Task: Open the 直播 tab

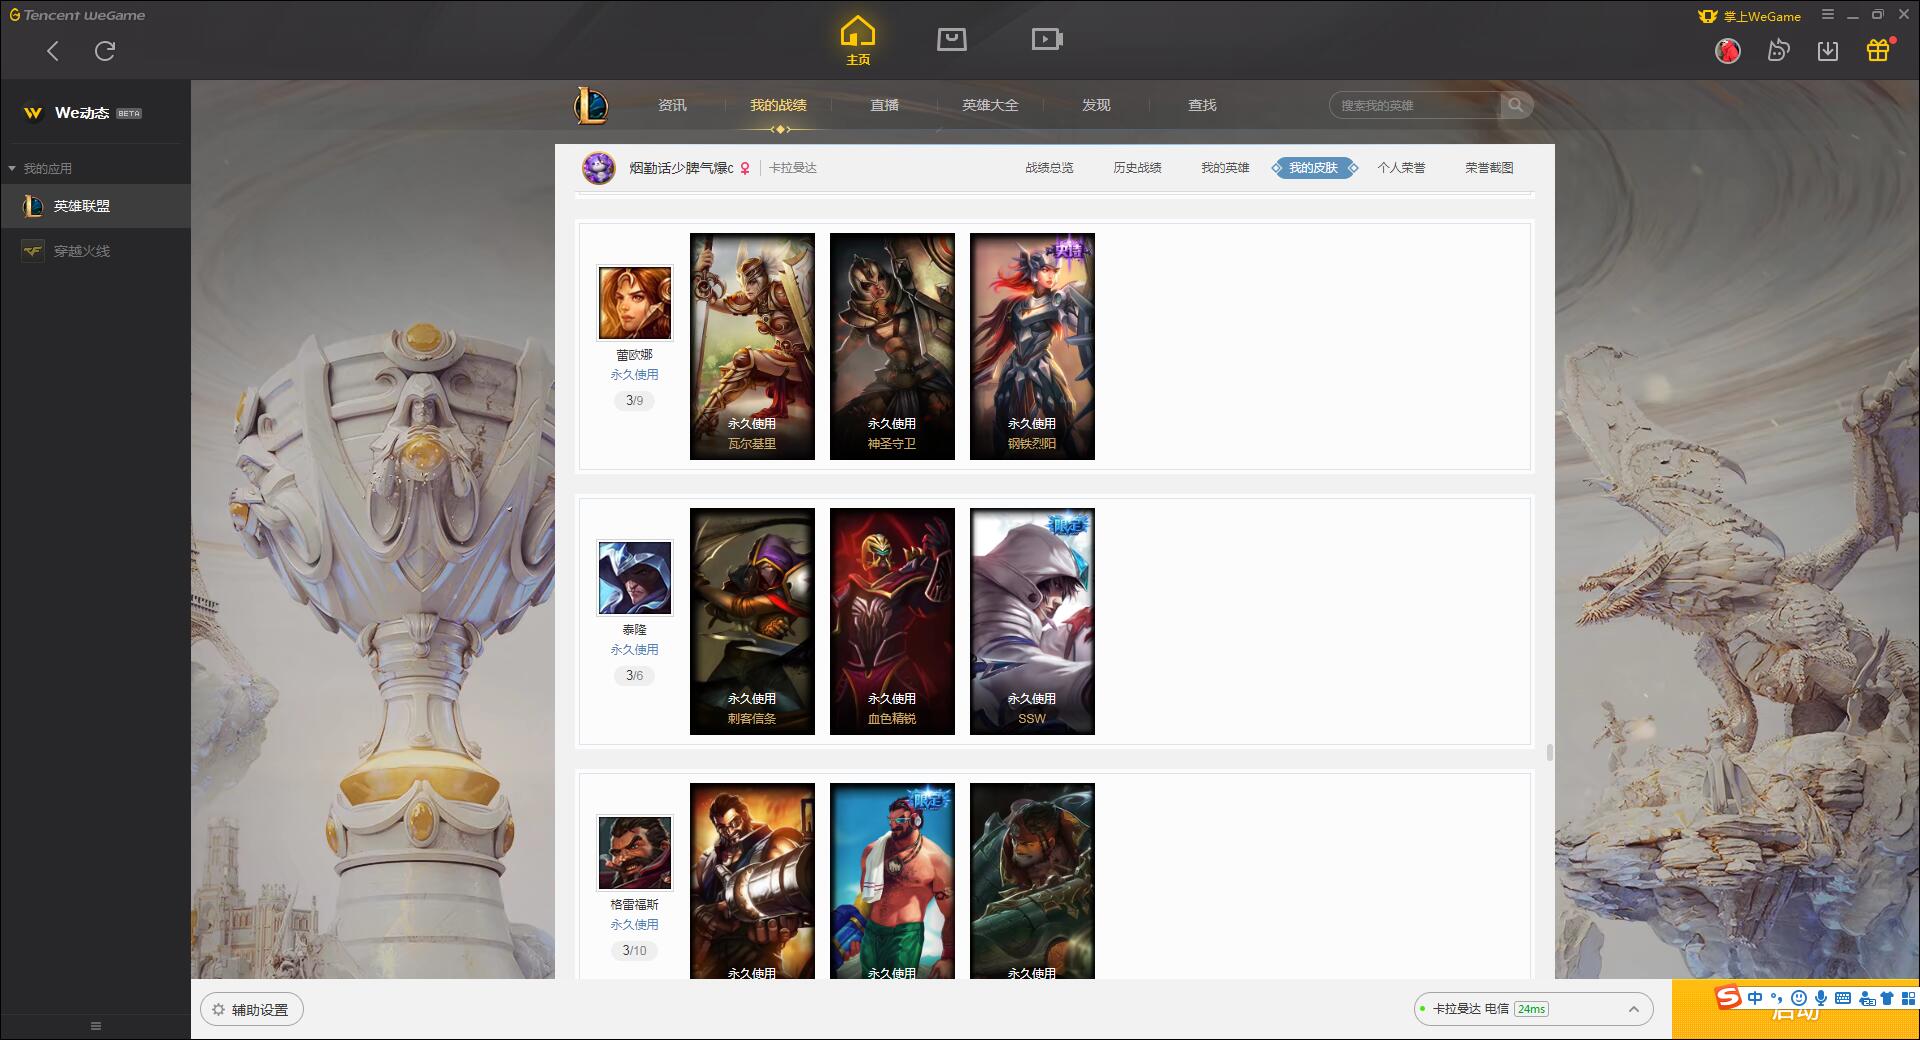Action: tap(884, 105)
